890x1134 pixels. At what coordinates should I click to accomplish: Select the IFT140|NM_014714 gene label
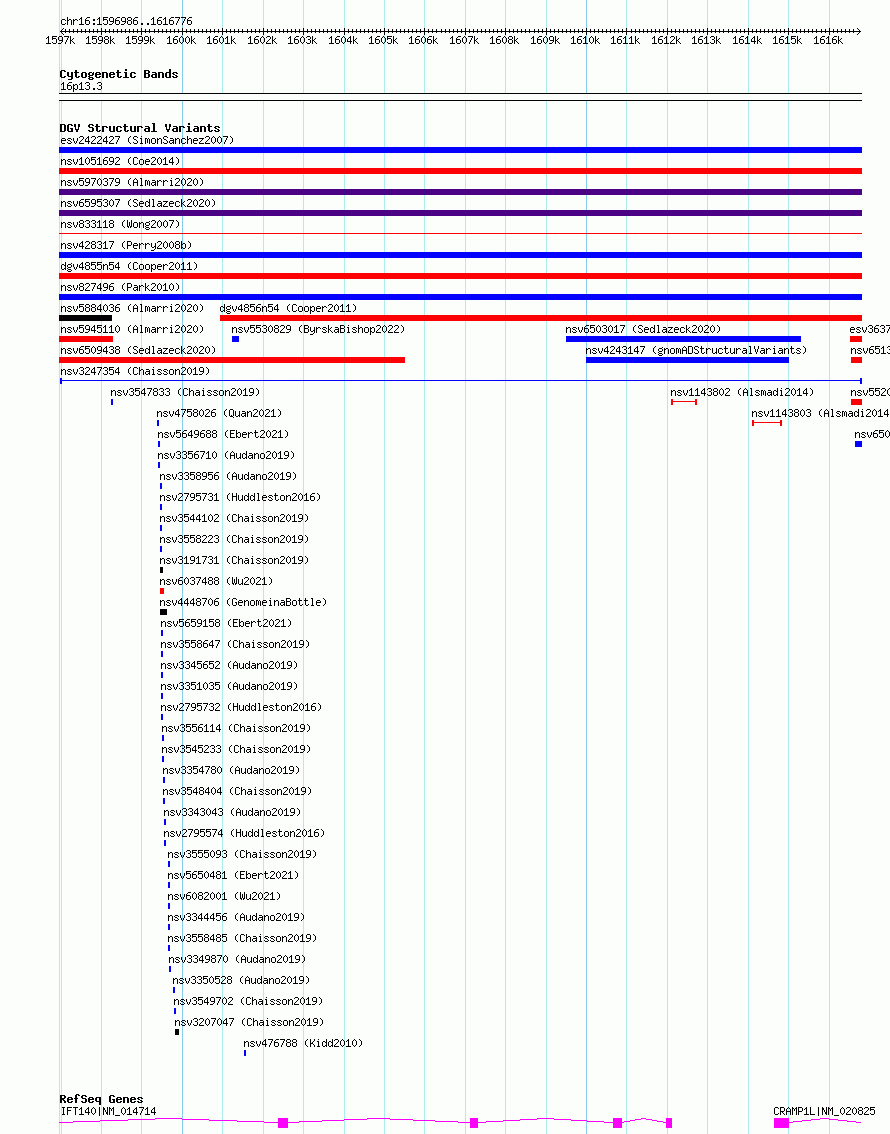pos(108,1111)
